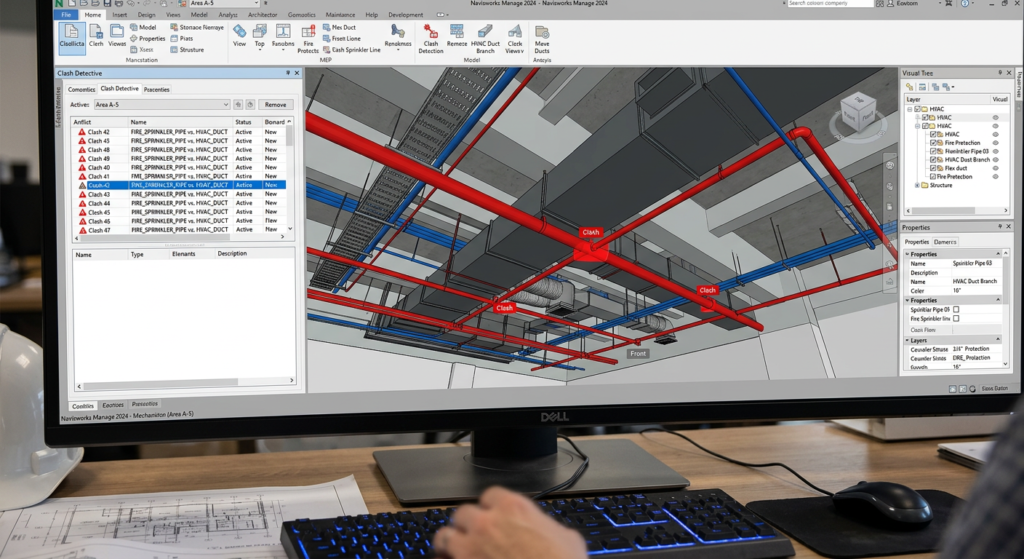This screenshot has height=559, width=1024.
Task: Switch to Comonties tab in Clash Detective
Action: click(82, 89)
